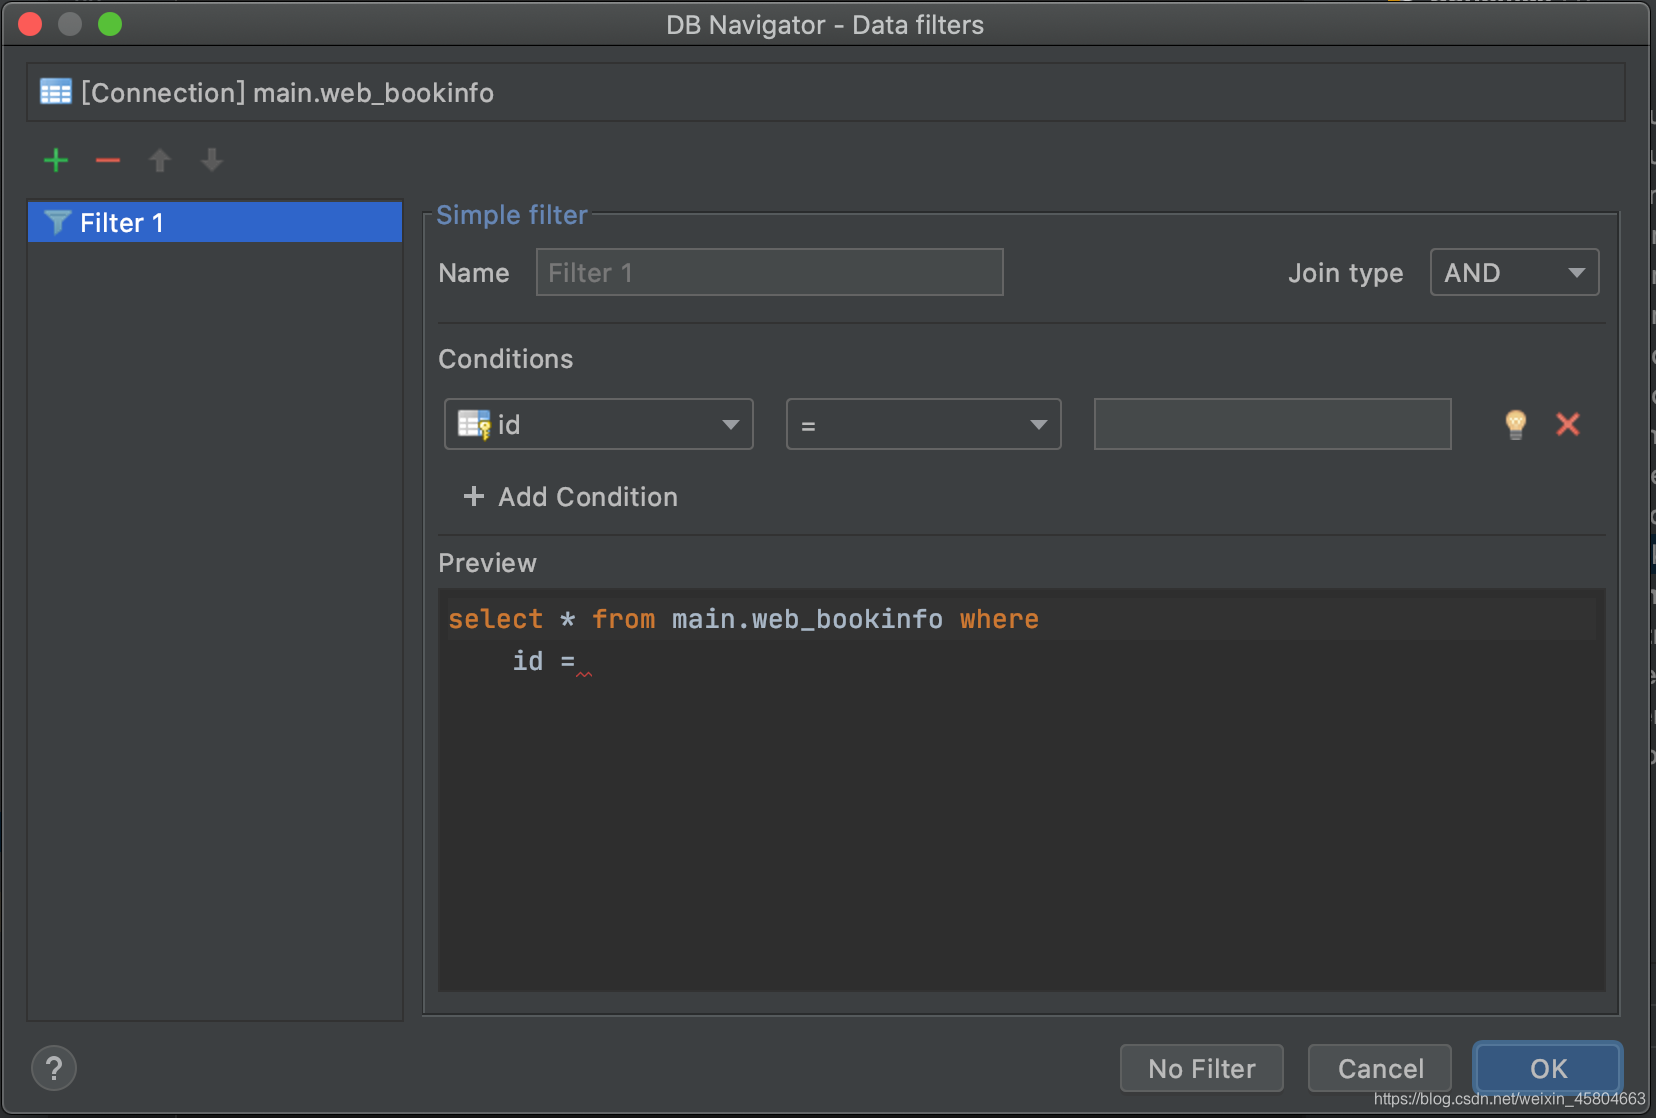Click the lightbulb condition toggle icon

pos(1516,425)
